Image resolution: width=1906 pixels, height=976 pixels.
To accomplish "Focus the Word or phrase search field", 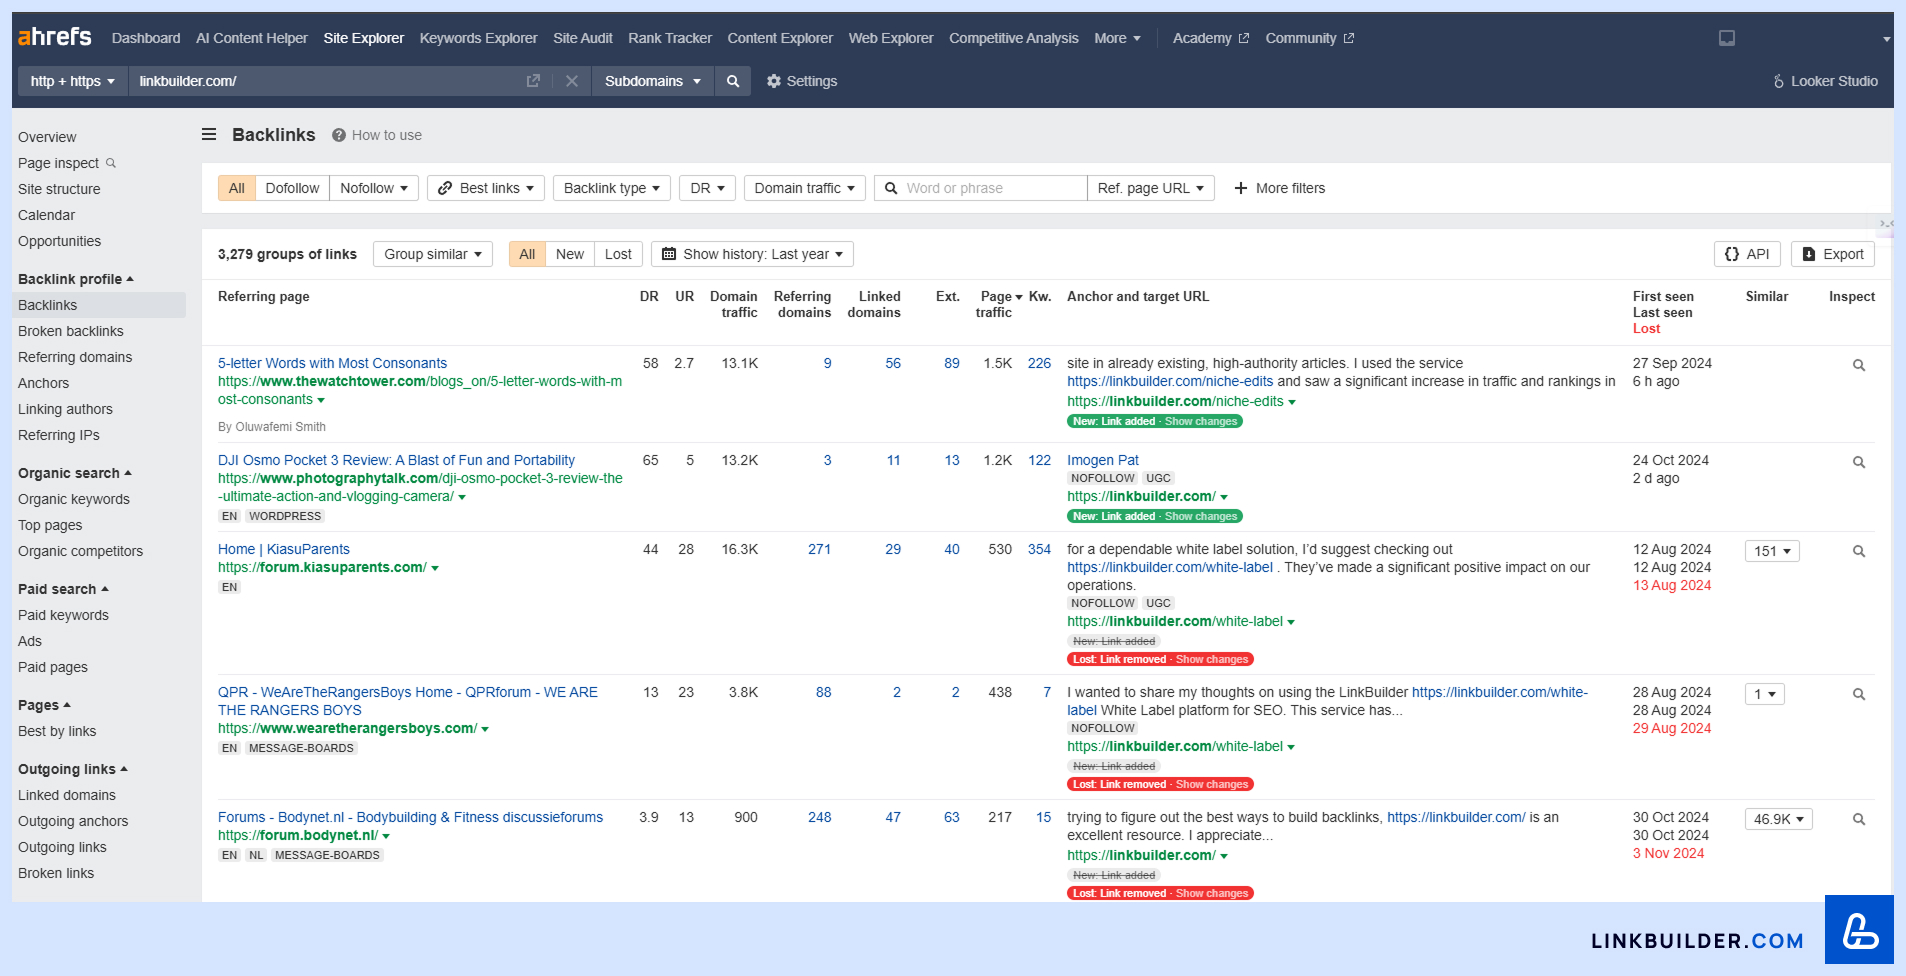I will pyautogui.click(x=981, y=188).
